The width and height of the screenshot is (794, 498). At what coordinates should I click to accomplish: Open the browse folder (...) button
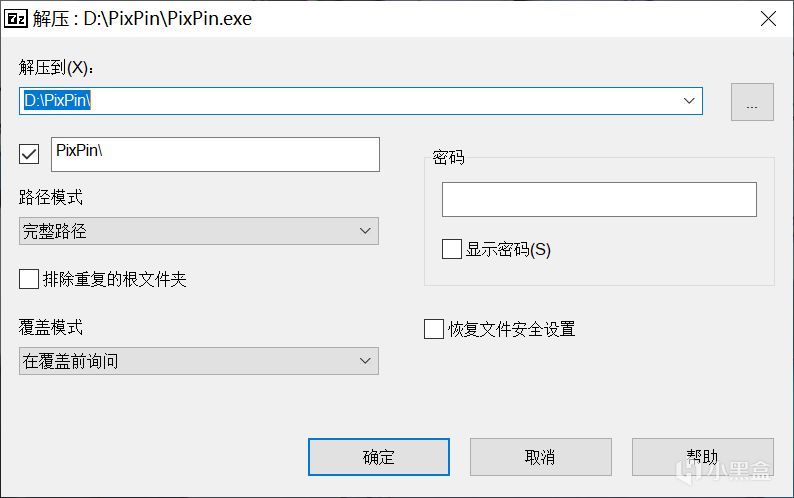752,102
